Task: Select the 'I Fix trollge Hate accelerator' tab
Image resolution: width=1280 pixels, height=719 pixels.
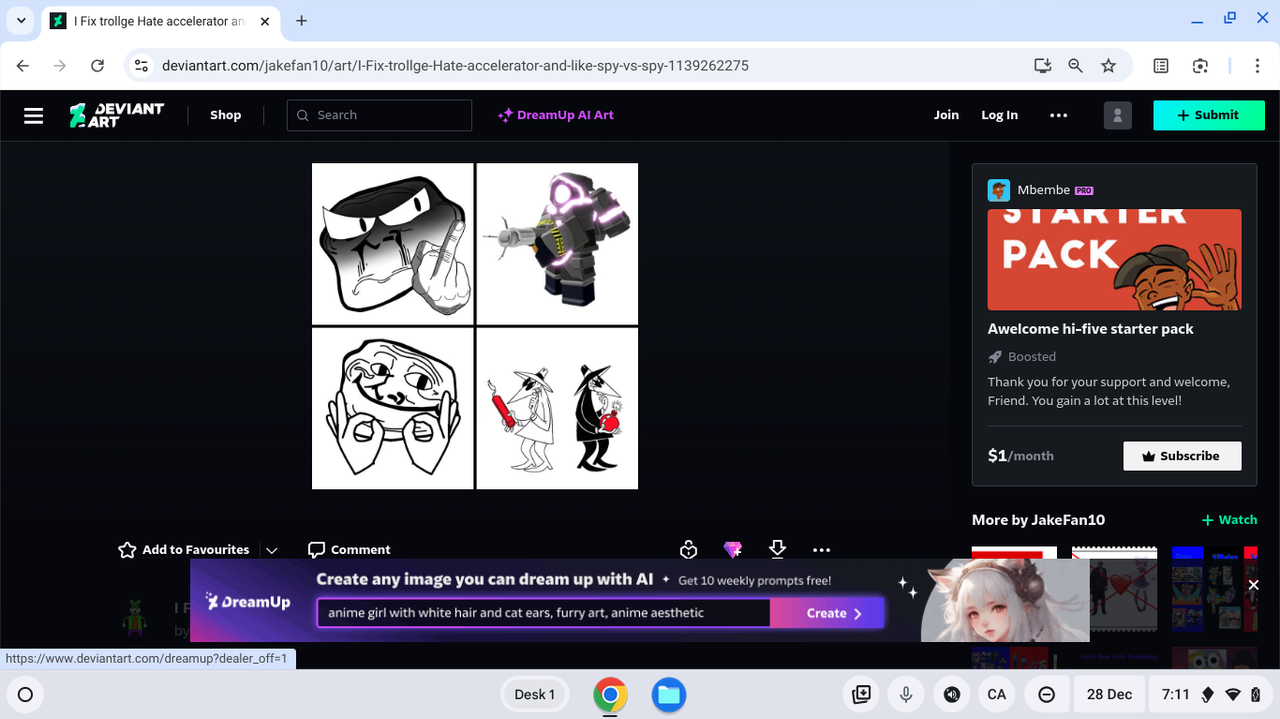Action: tap(158, 21)
